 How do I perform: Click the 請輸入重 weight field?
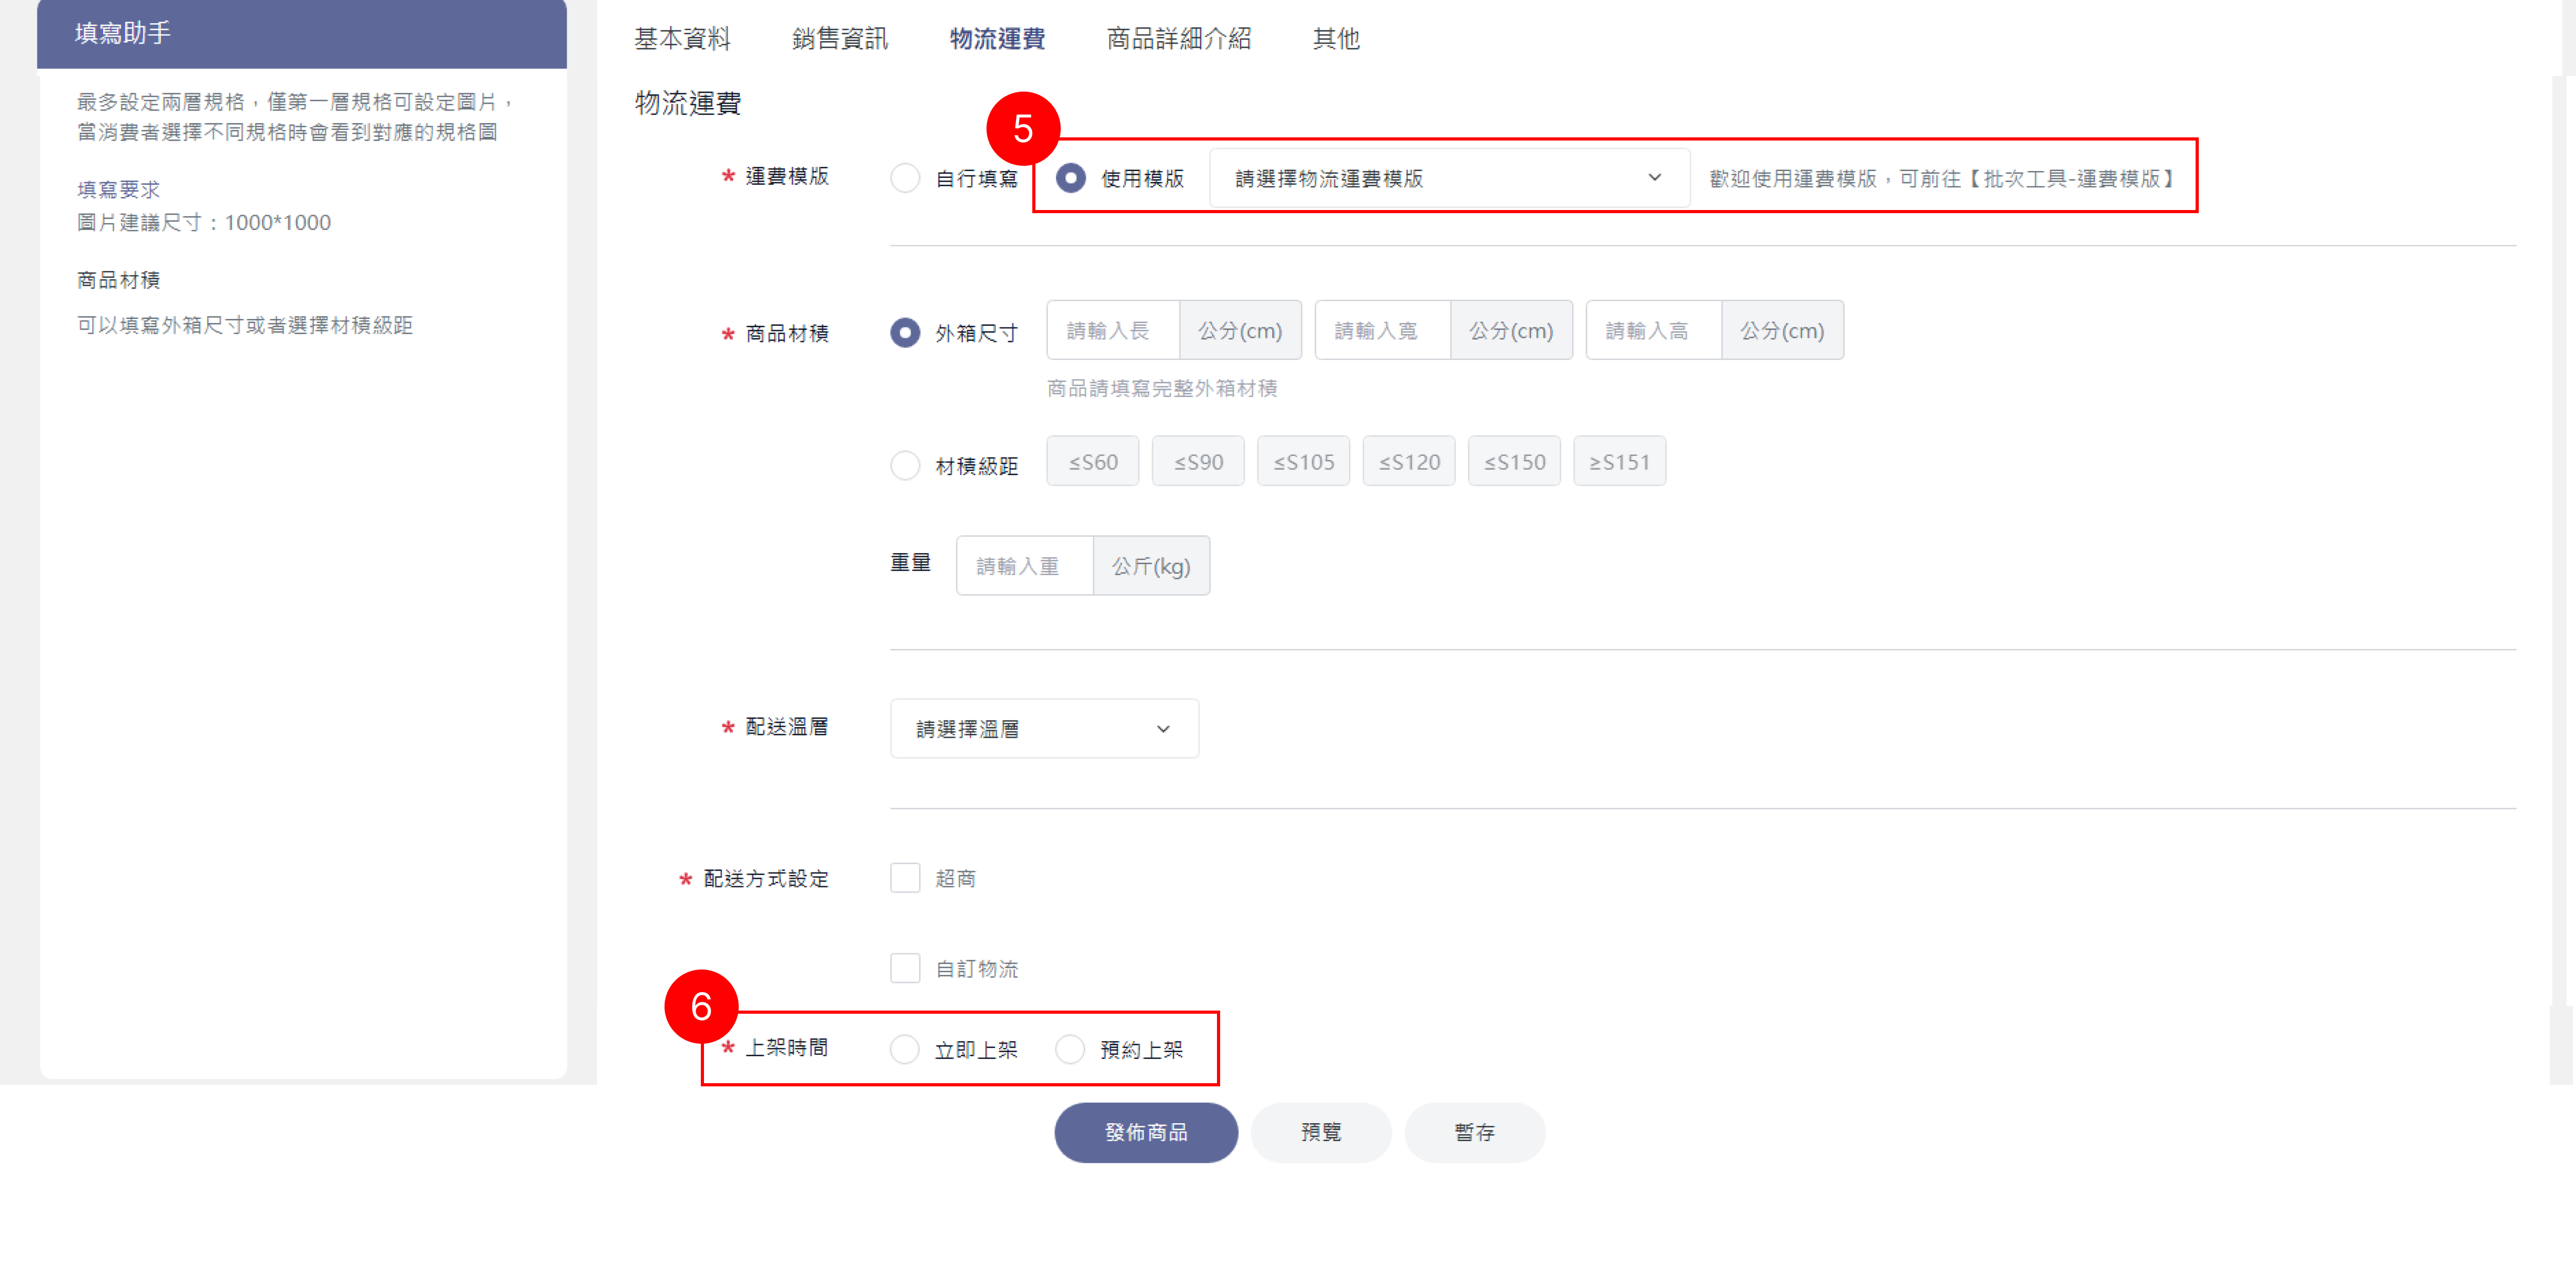coord(1024,566)
